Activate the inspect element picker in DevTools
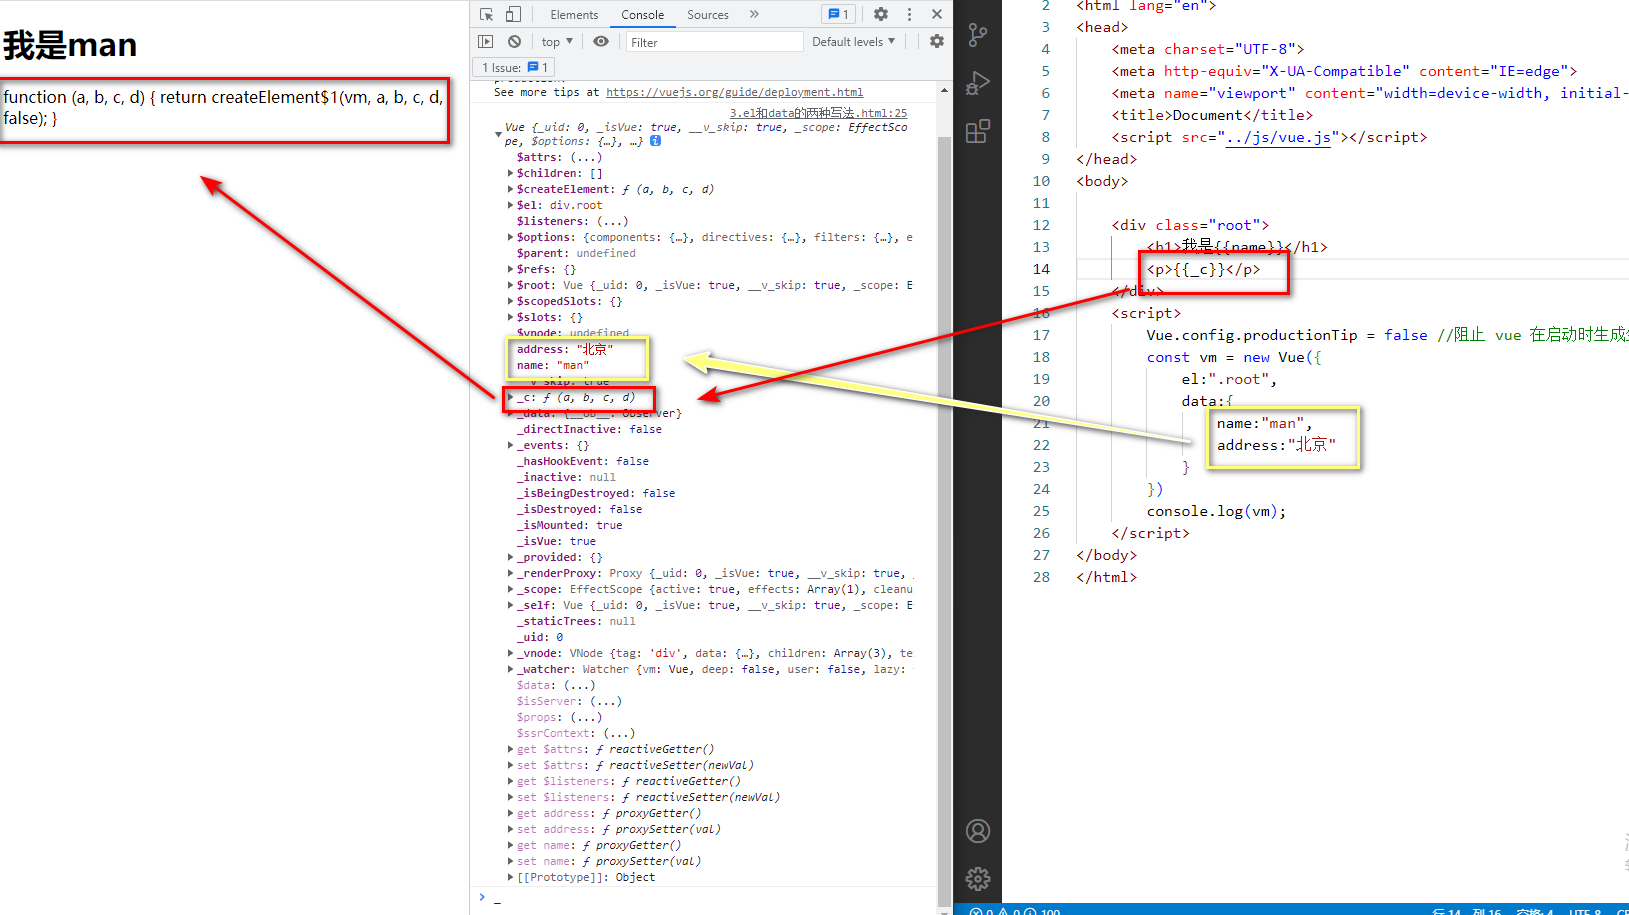Viewport: 1629px width, 915px height. pos(487,14)
